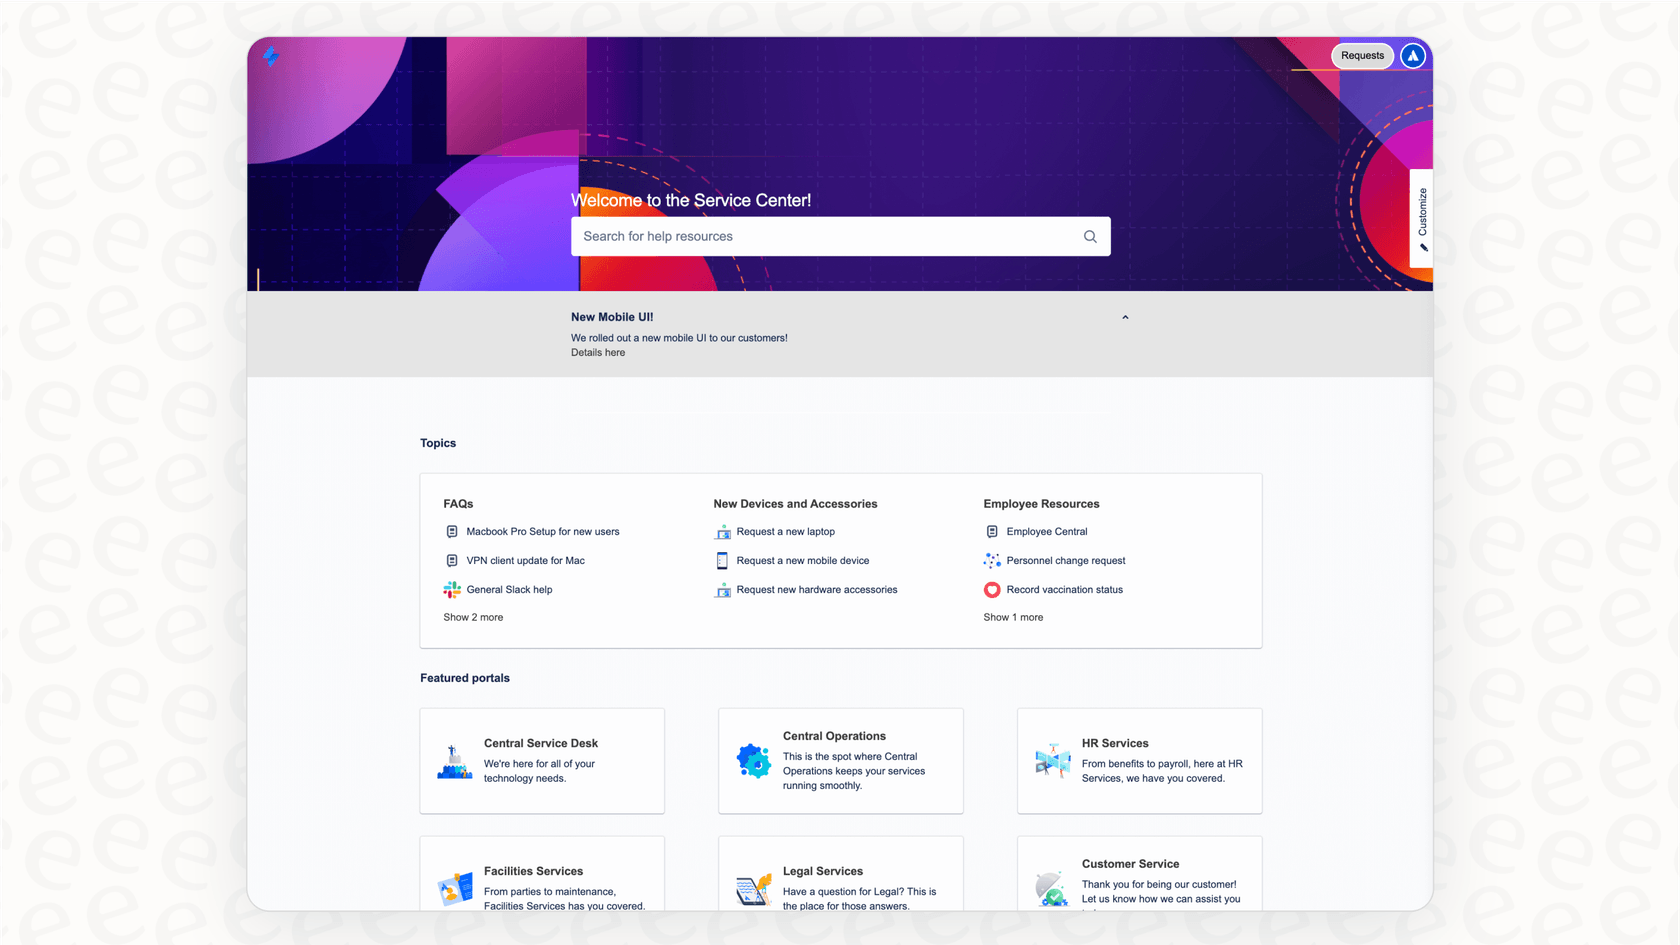Click the Personnel change request icon
The image size is (1680, 945).
click(x=991, y=560)
